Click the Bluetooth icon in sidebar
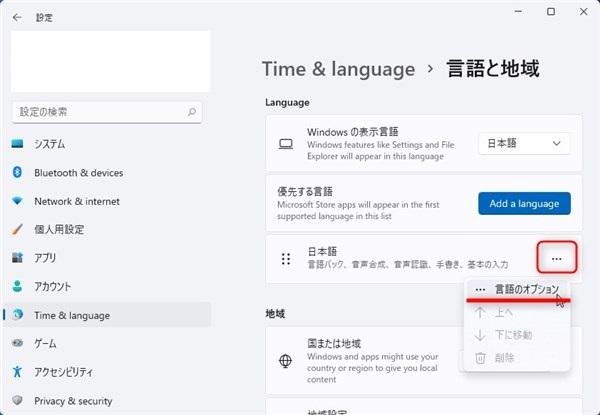Viewport: 600px width, 415px height. [17, 173]
